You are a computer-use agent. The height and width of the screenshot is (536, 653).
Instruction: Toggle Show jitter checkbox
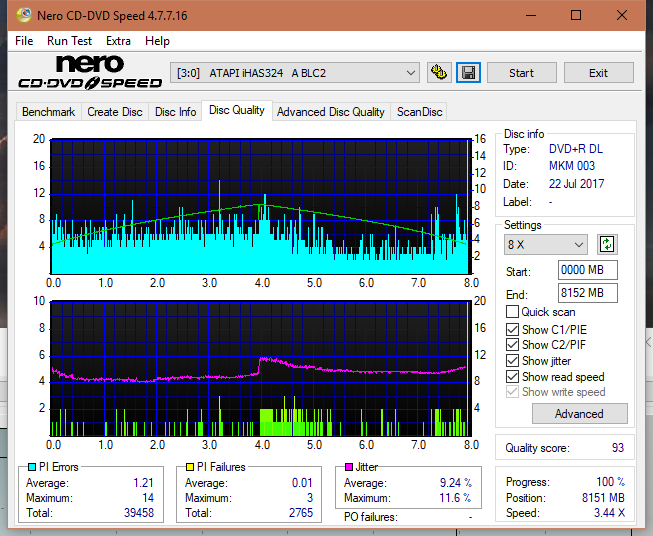(512, 361)
